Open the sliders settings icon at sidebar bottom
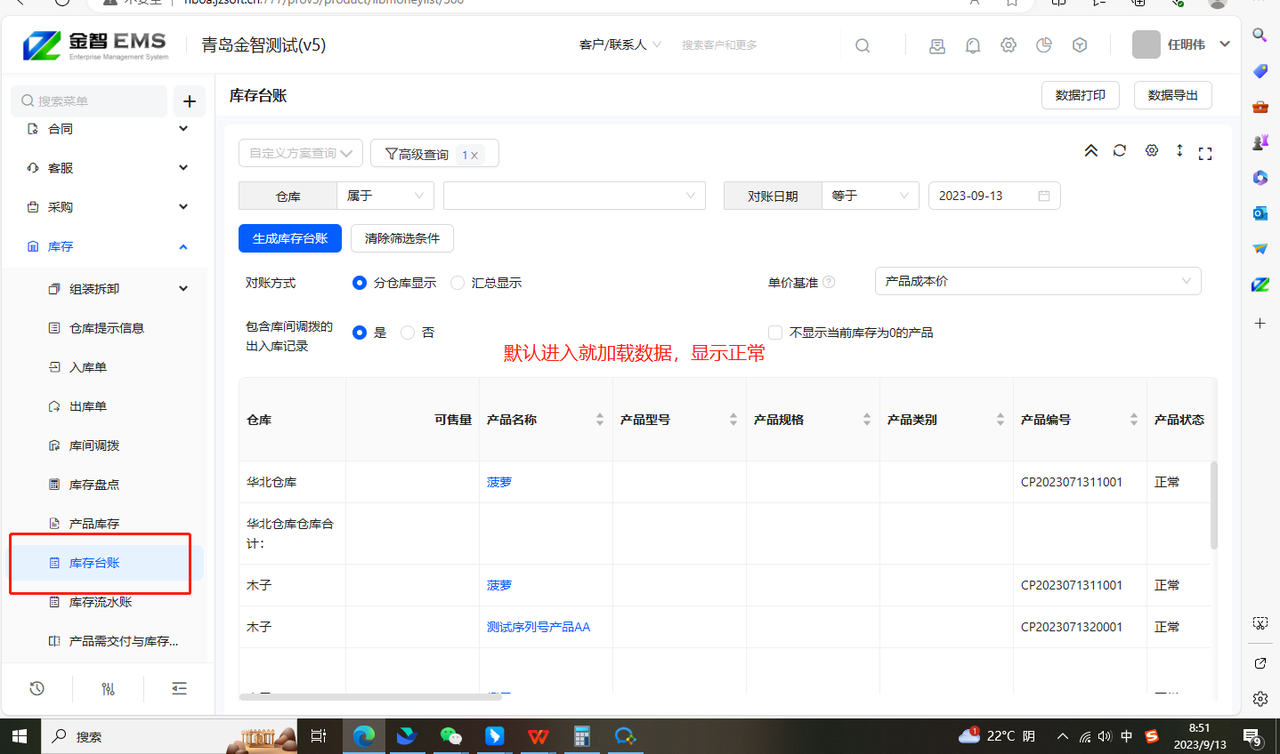Image resolution: width=1280 pixels, height=754 pixels. (108, 688)
